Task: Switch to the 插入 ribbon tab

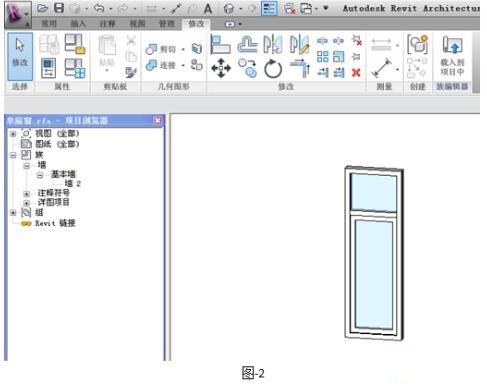Action: point(78,24)
